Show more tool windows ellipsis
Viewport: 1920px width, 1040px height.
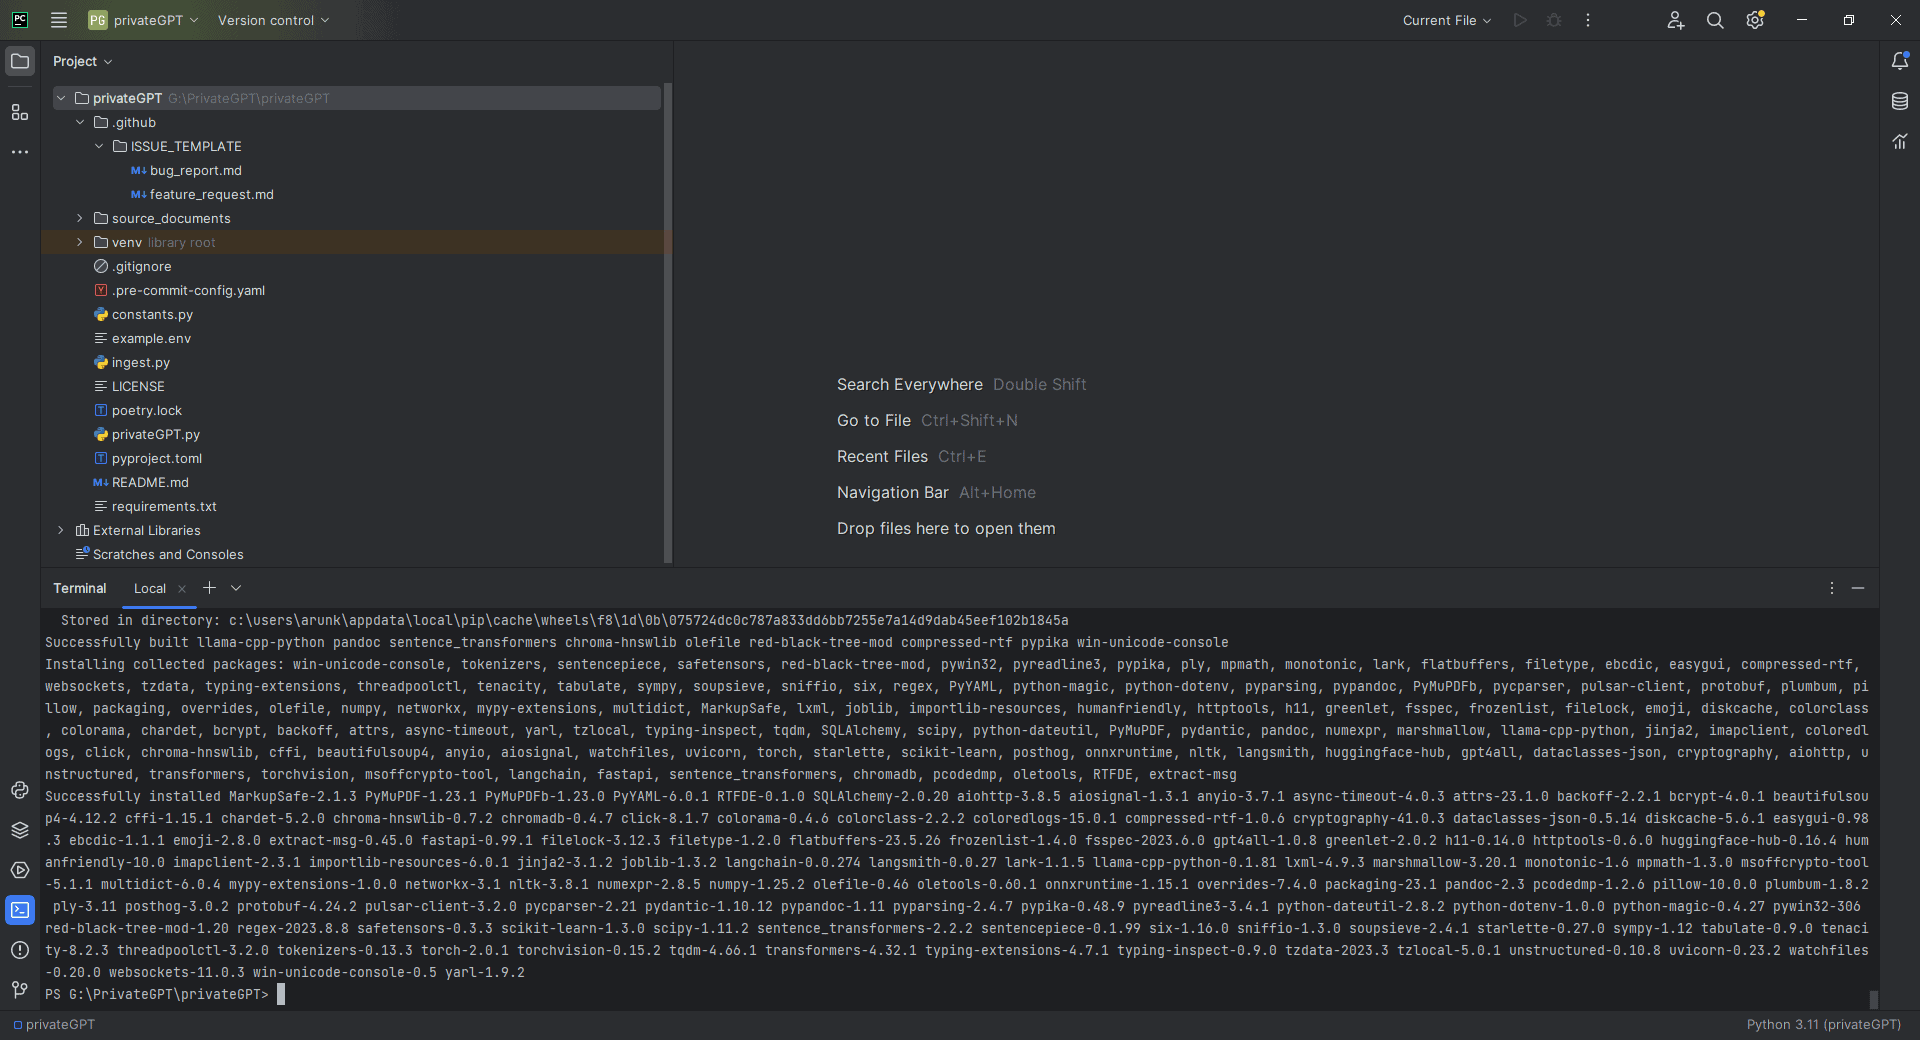[x=20, y=152]
